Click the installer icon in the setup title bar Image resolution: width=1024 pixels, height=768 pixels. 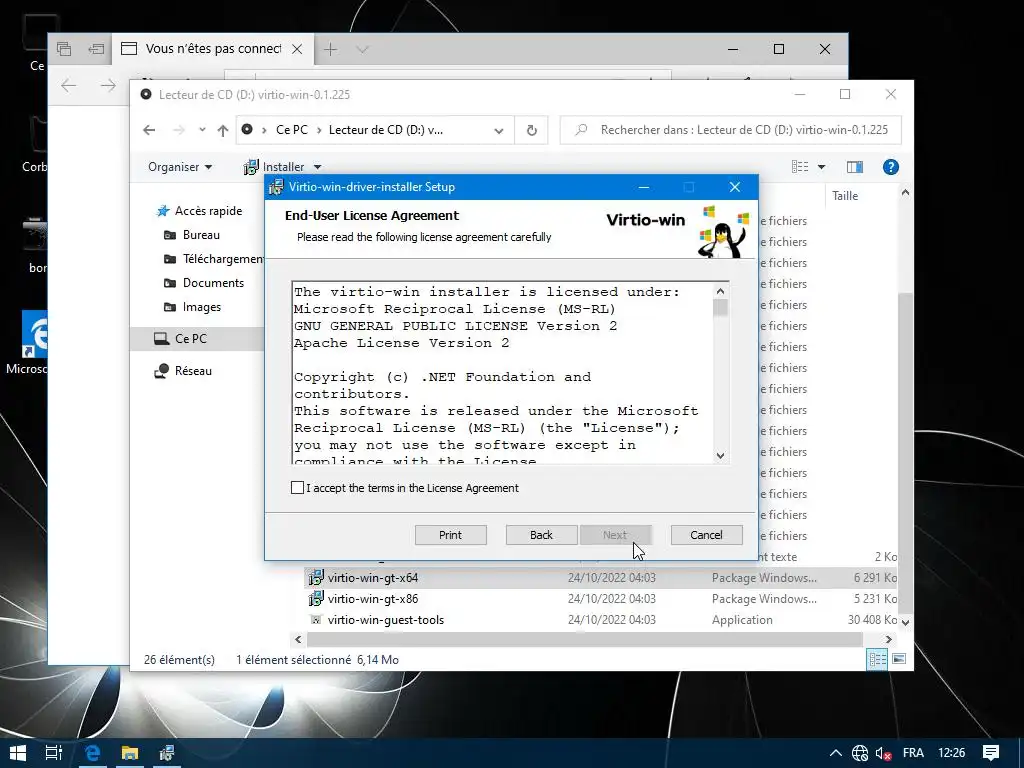coord(276,187)
